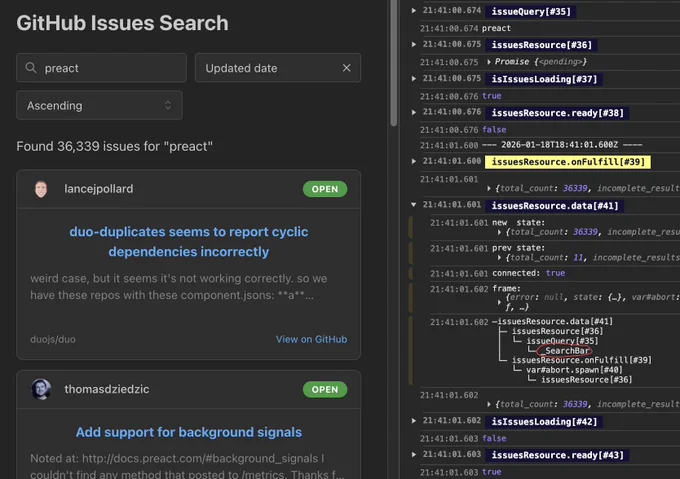Expand the issuesResource.ready[#38] log entry
The height and width of the screenshot is (479, 680).
click(414, 112)
